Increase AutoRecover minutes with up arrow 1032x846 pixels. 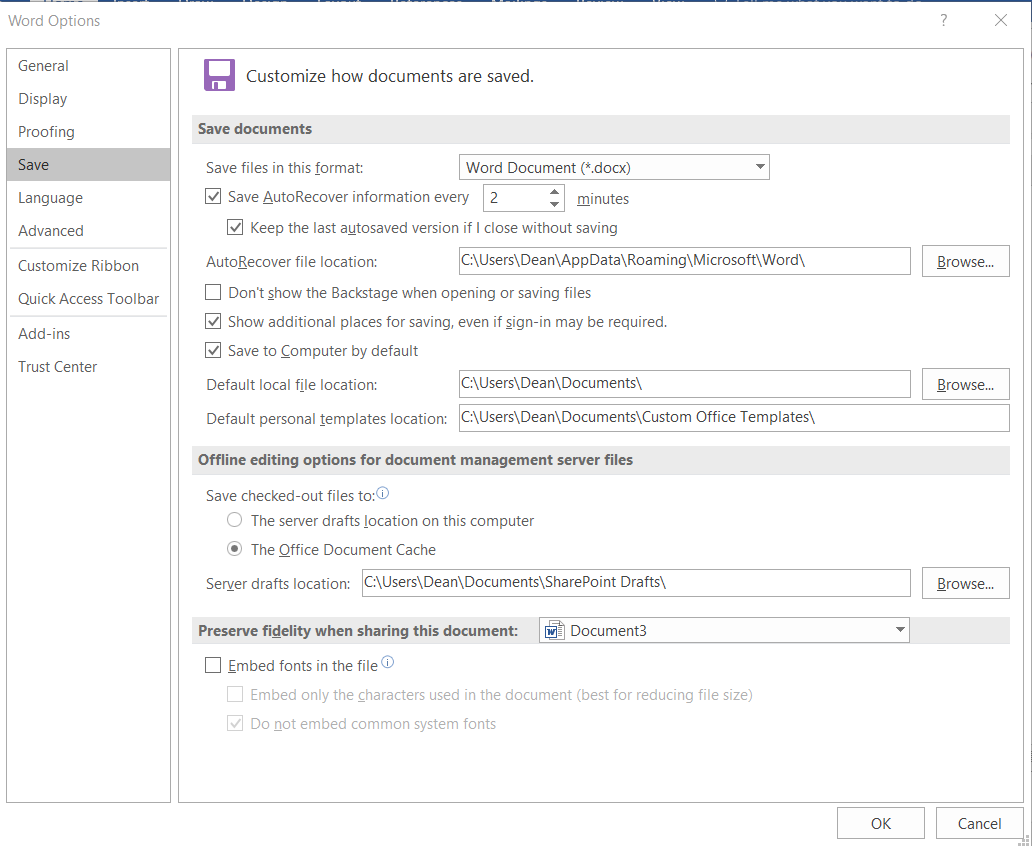click(554, 192)
